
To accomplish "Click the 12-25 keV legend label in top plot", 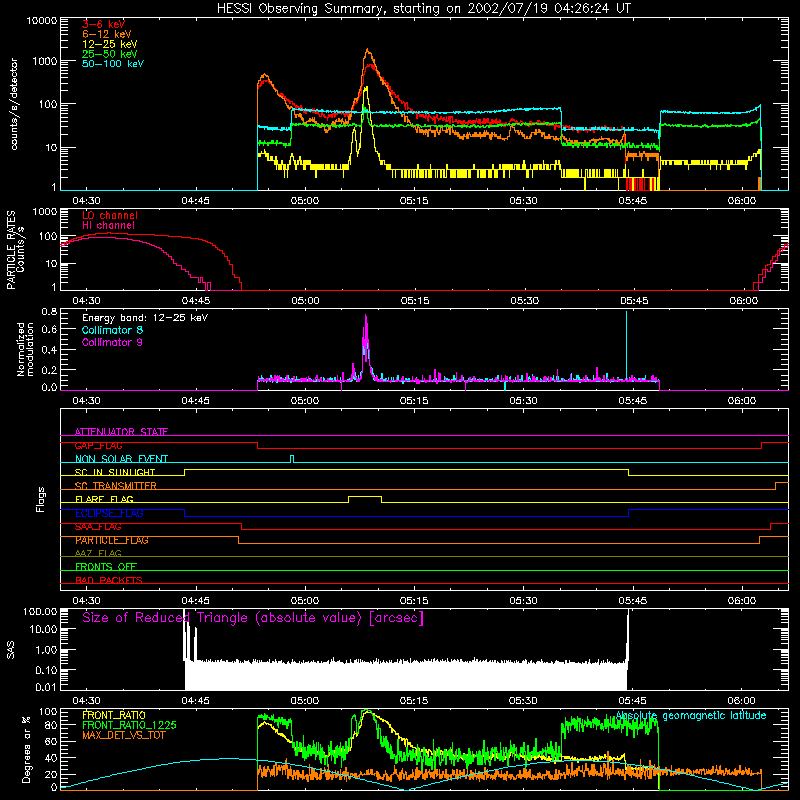I will pos(110,44).
